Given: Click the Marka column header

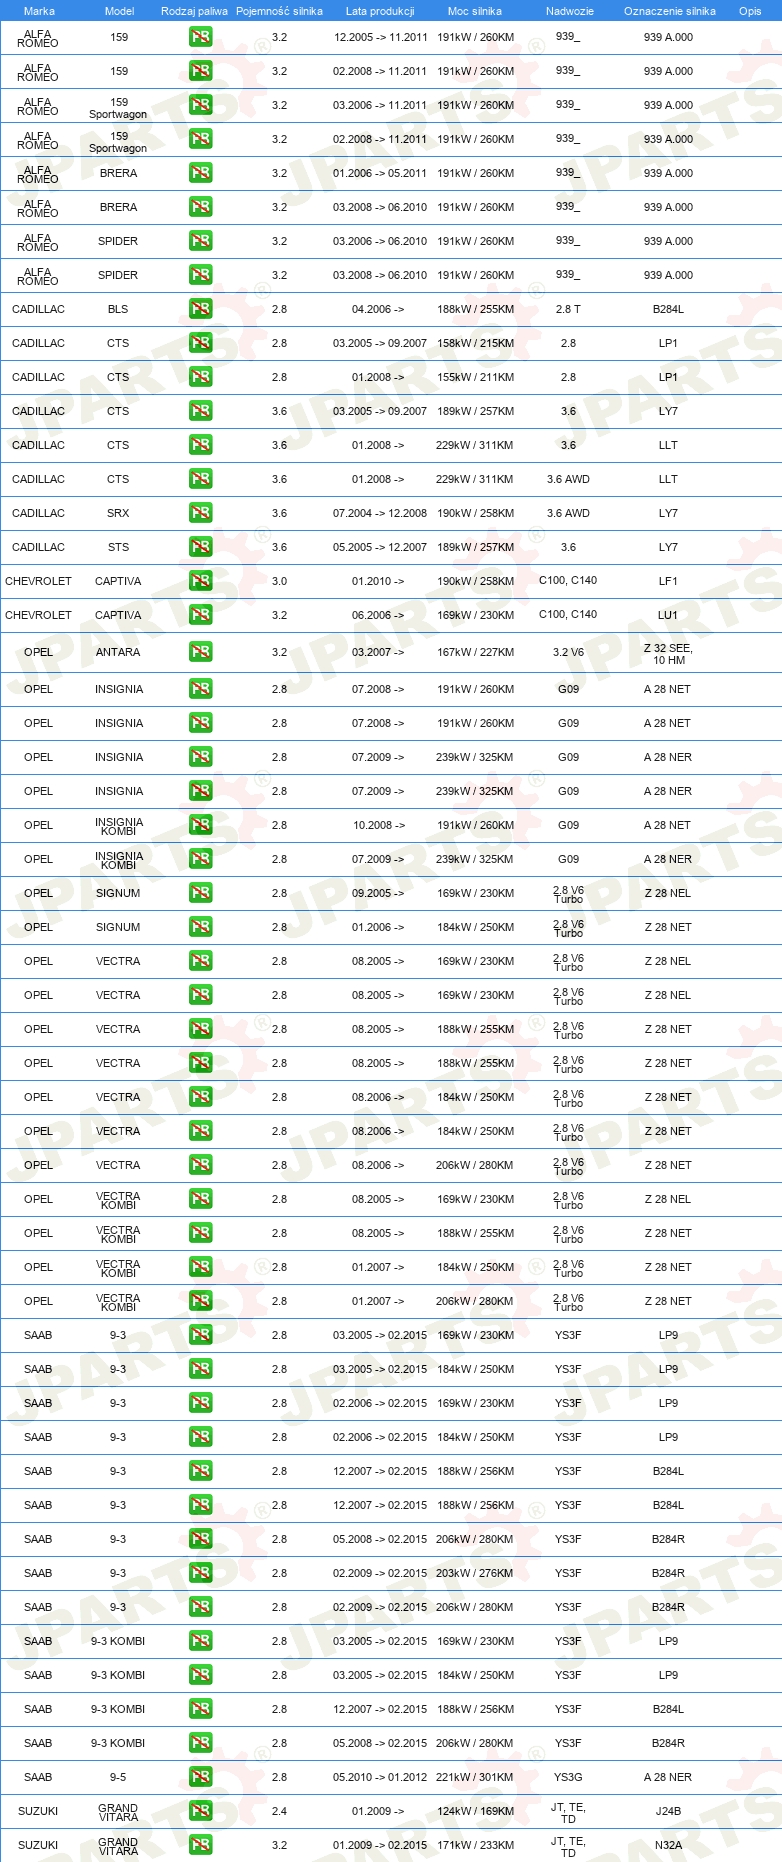Looking at the screenshot, I should (x=39, y=11).
